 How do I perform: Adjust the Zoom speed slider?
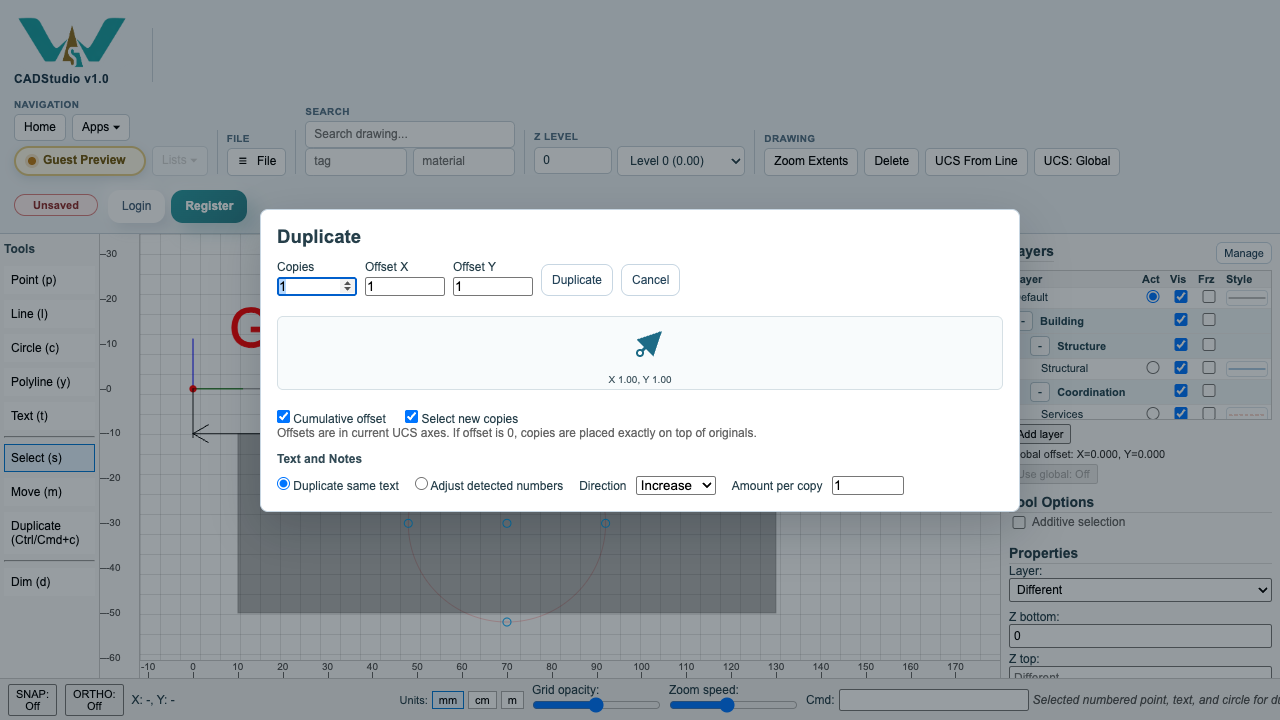click(x=733, y=705)
